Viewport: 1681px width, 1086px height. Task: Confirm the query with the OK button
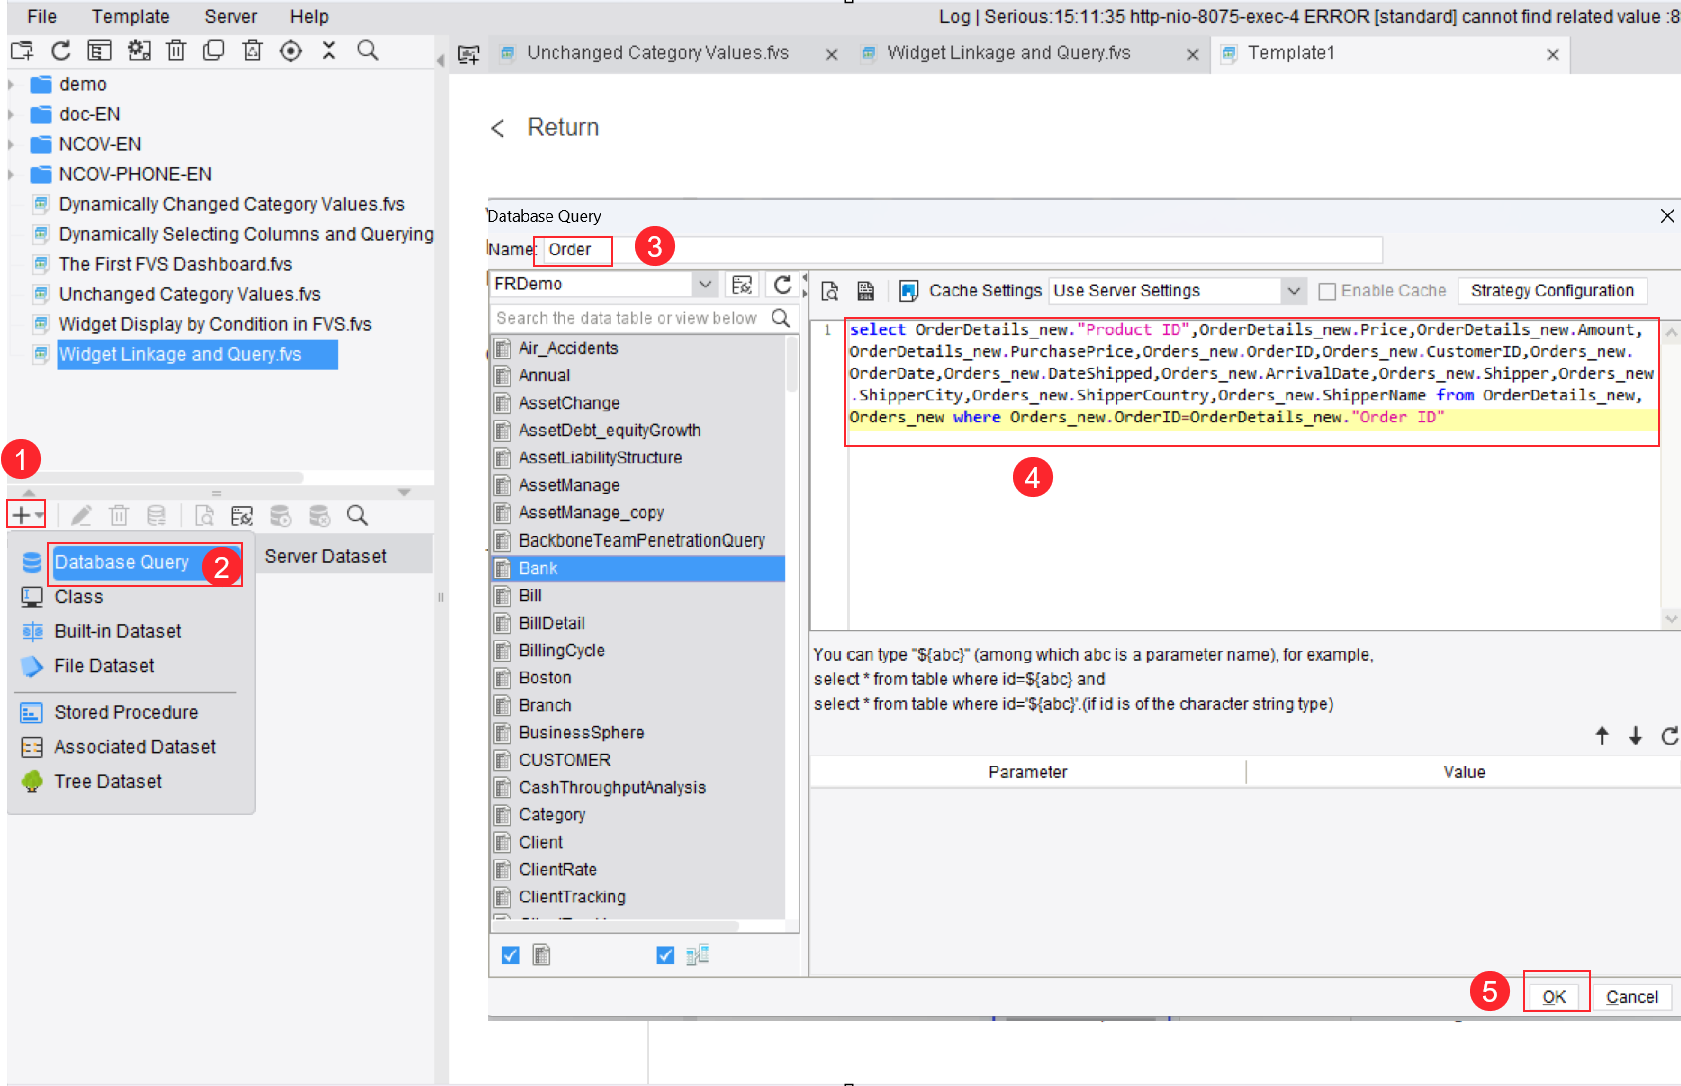pos(1554,997)
